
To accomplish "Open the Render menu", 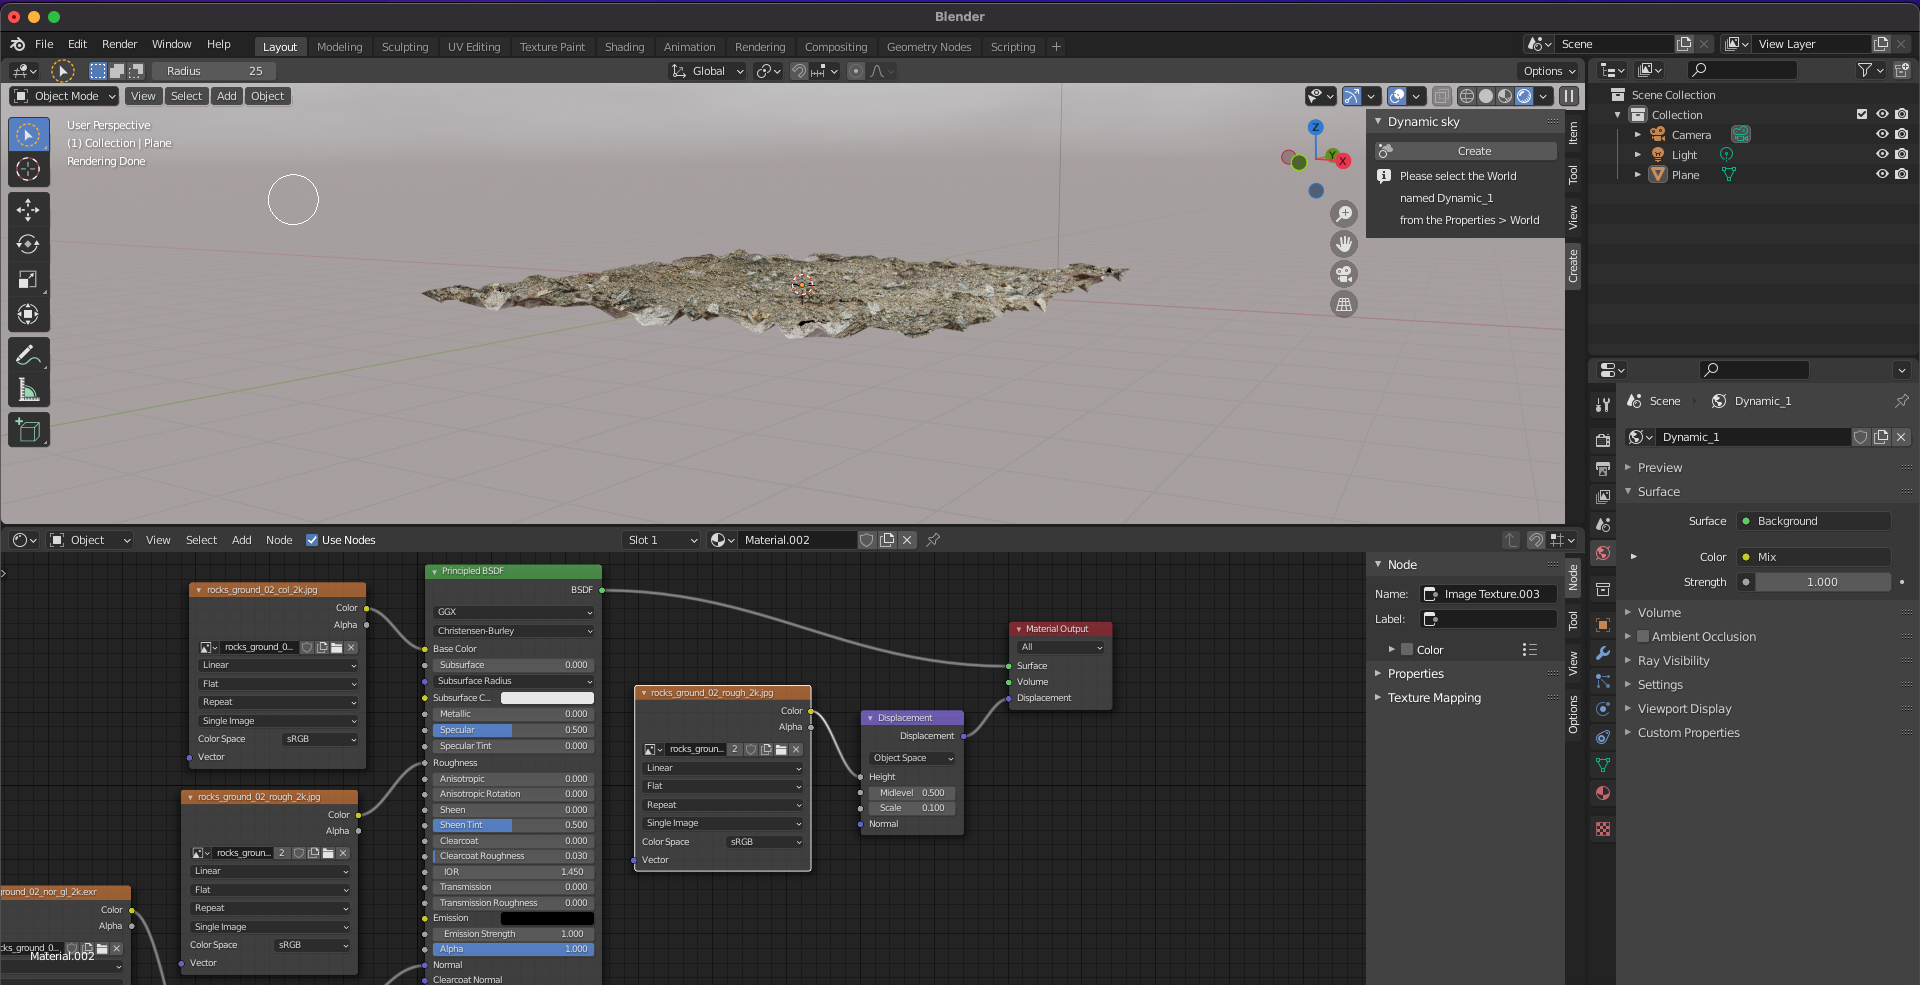I will pyautogui.click(x=119, y=44).
